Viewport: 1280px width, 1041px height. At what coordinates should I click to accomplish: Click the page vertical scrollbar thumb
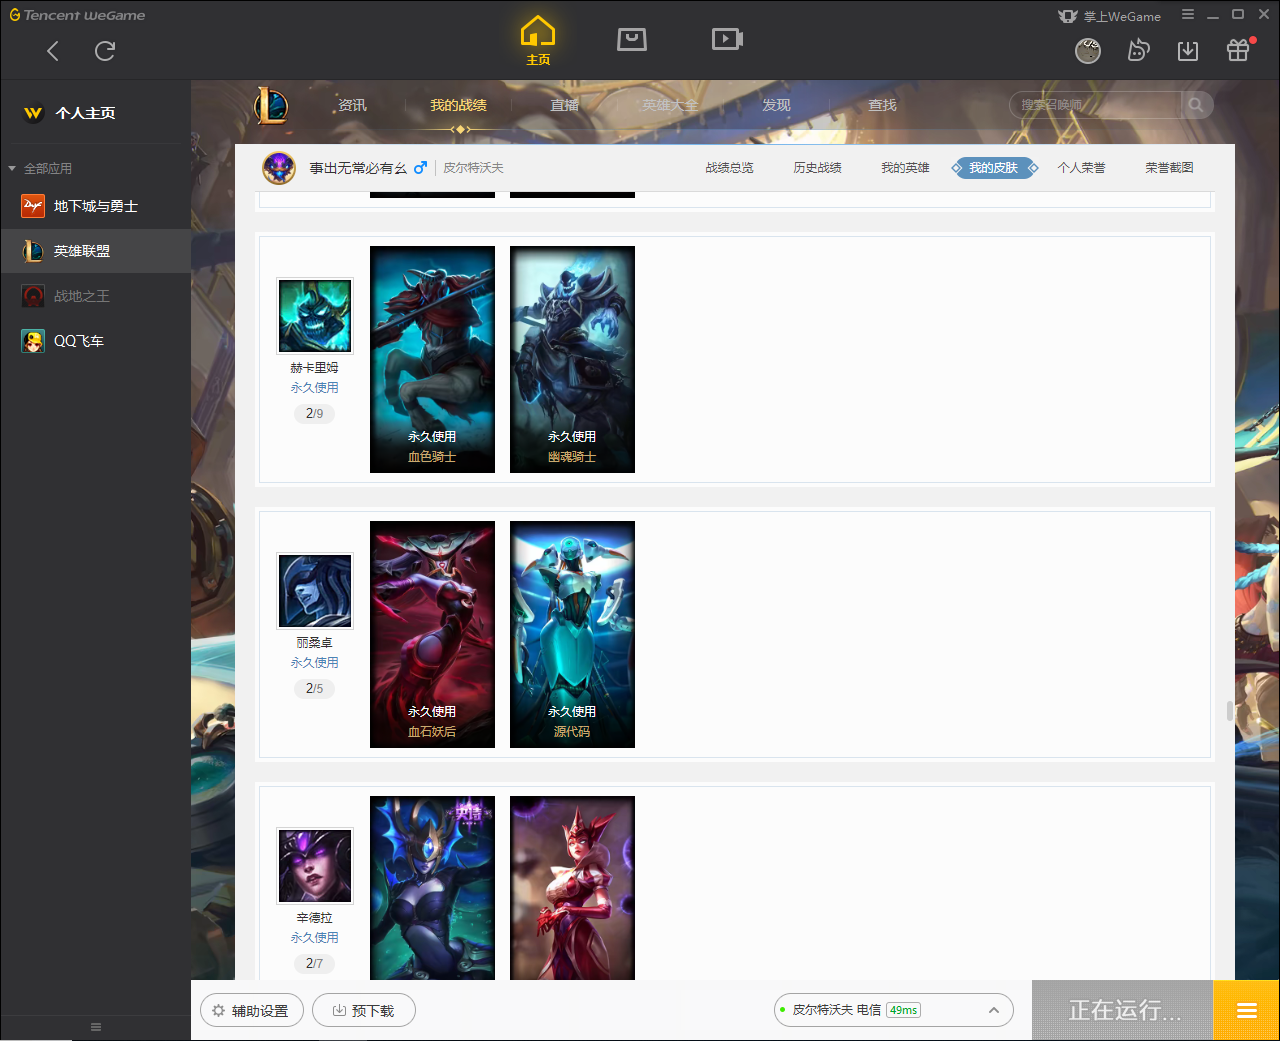click(x=1230, y=711)
